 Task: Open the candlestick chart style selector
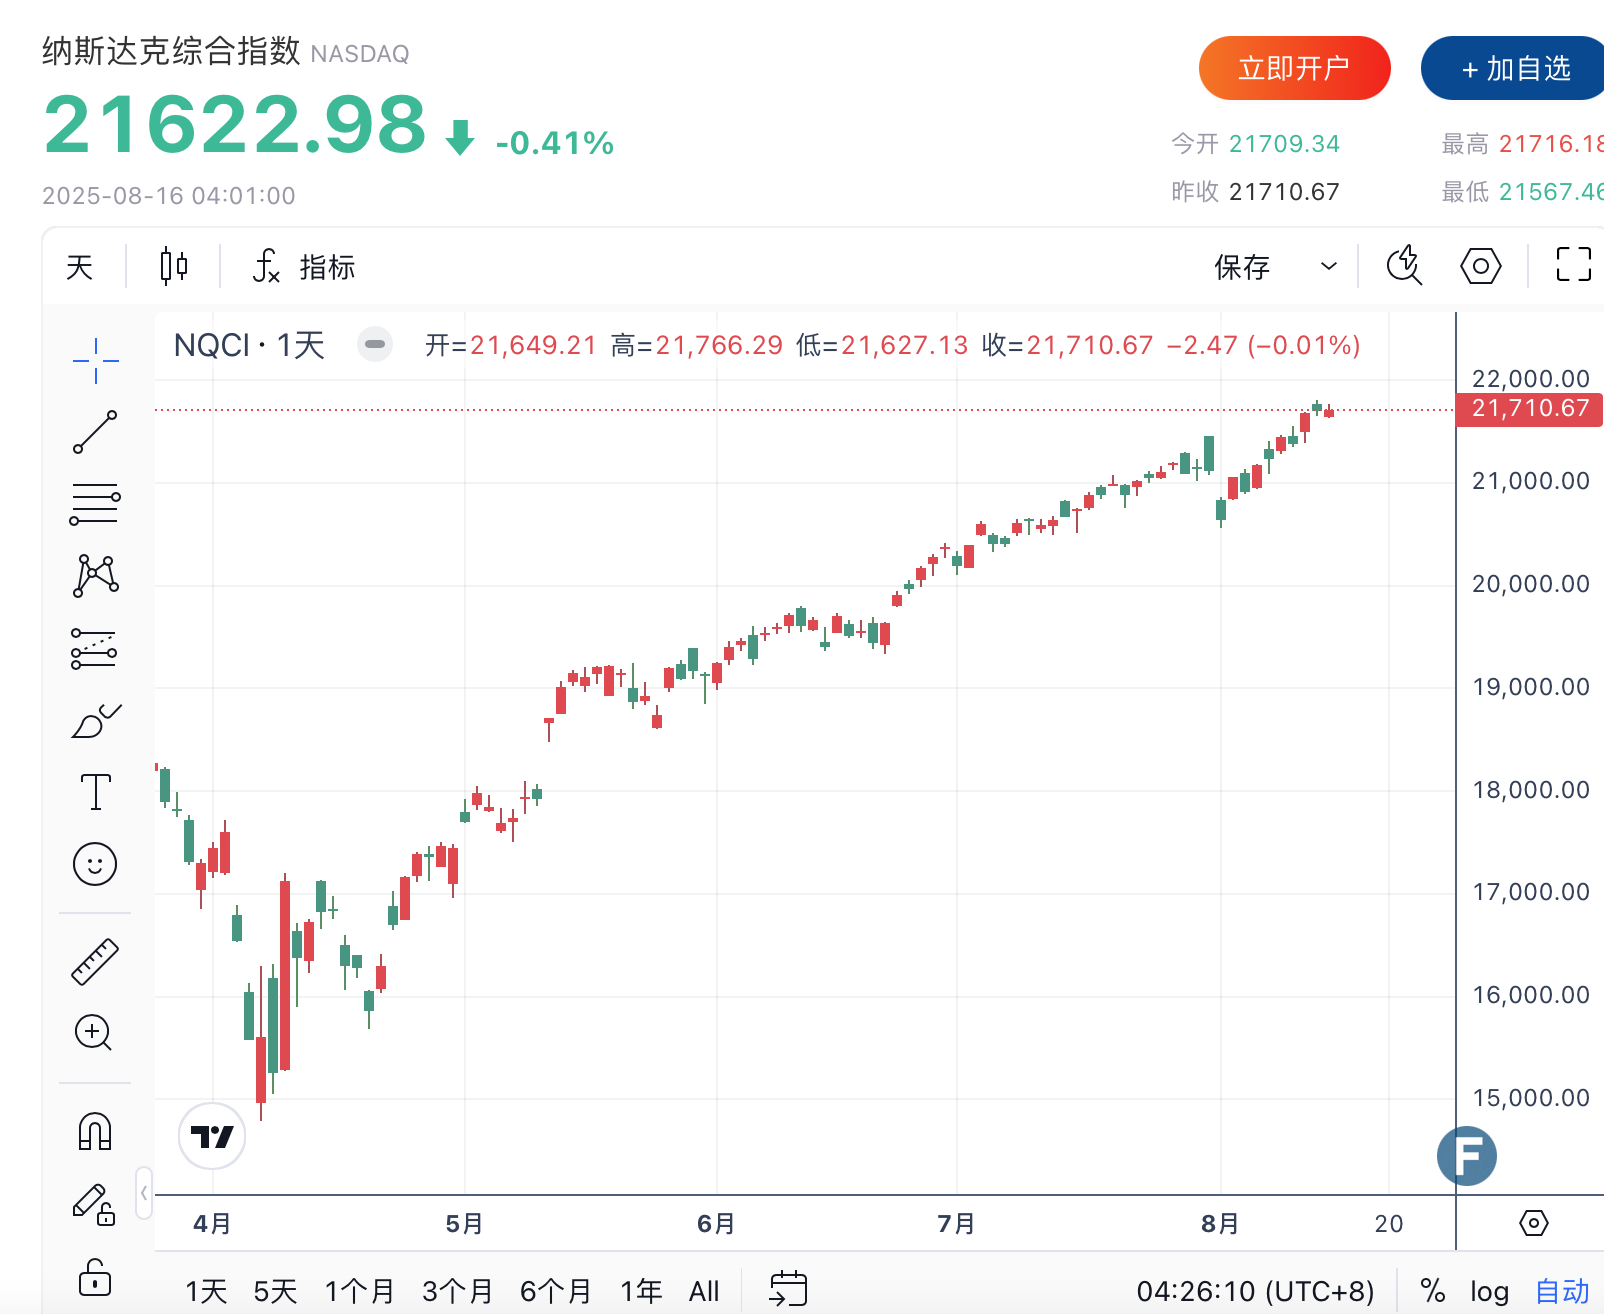pyautogui.click(x=174, y=267)
